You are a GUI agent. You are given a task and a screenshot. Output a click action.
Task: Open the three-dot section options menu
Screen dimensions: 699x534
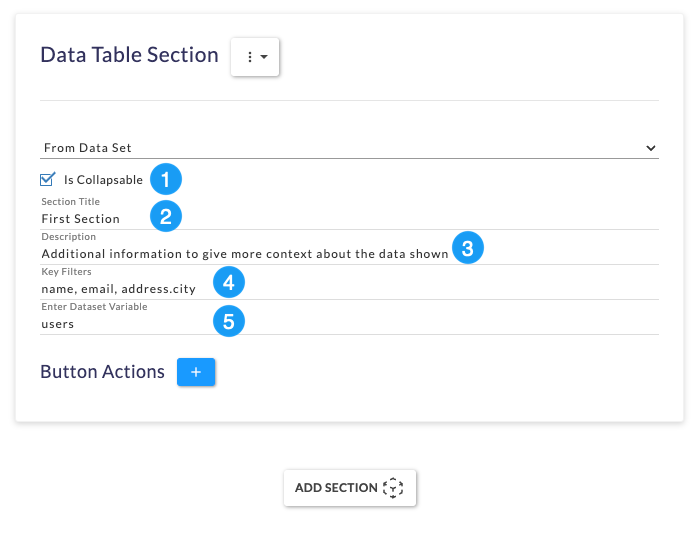255,57
